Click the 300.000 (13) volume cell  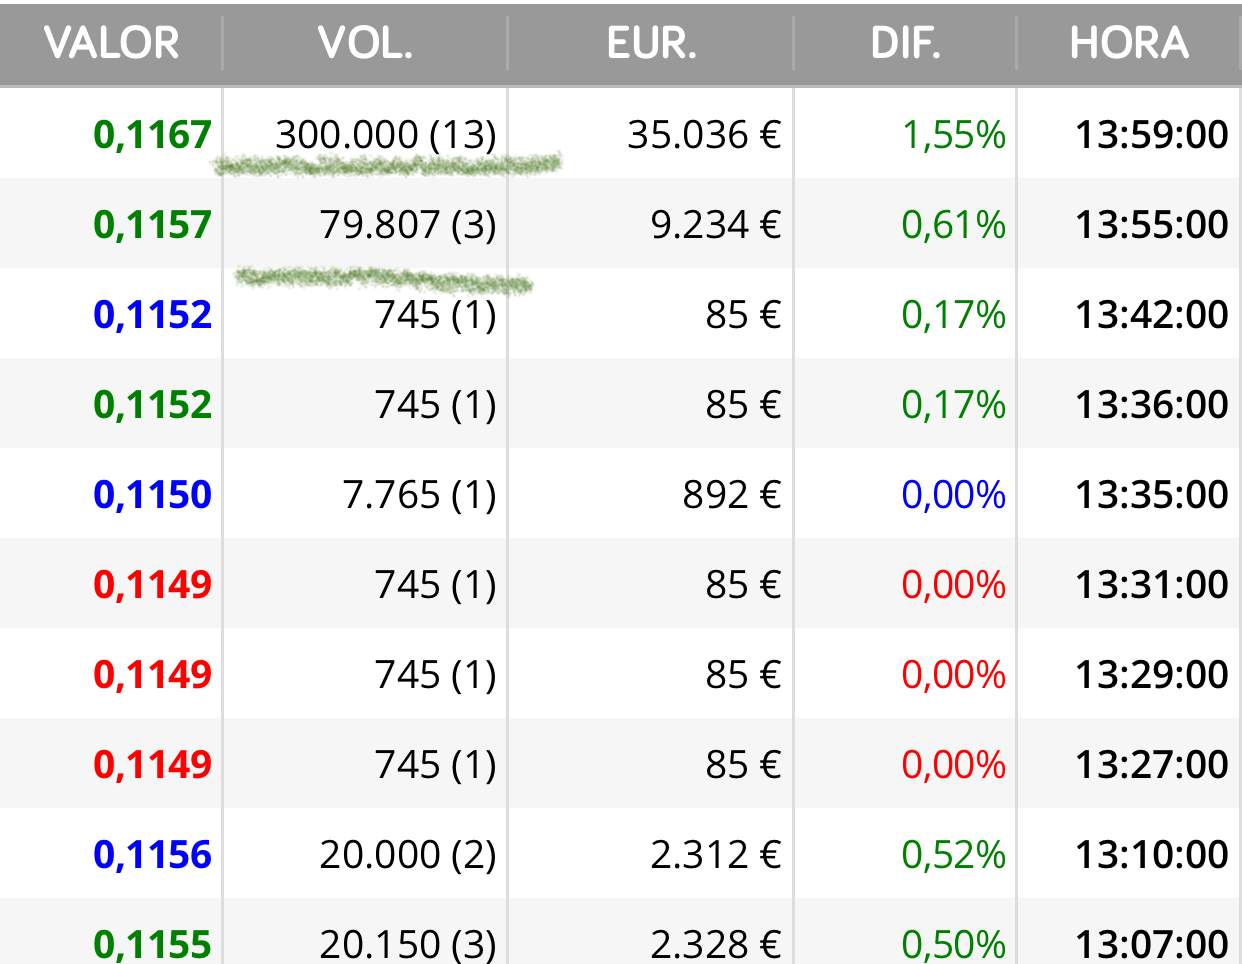click(386, 135)
